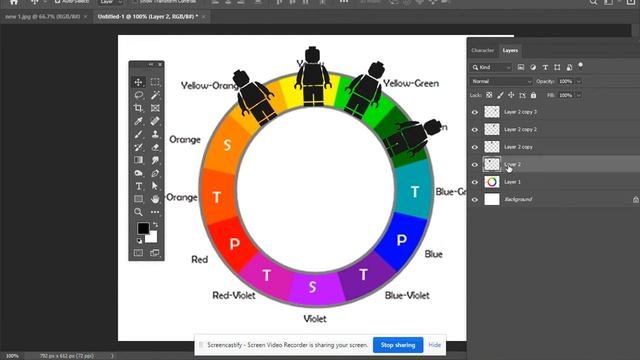Select the Zoom tool
The width and height of the screenshot is (640, 360).
click(138, 212)
